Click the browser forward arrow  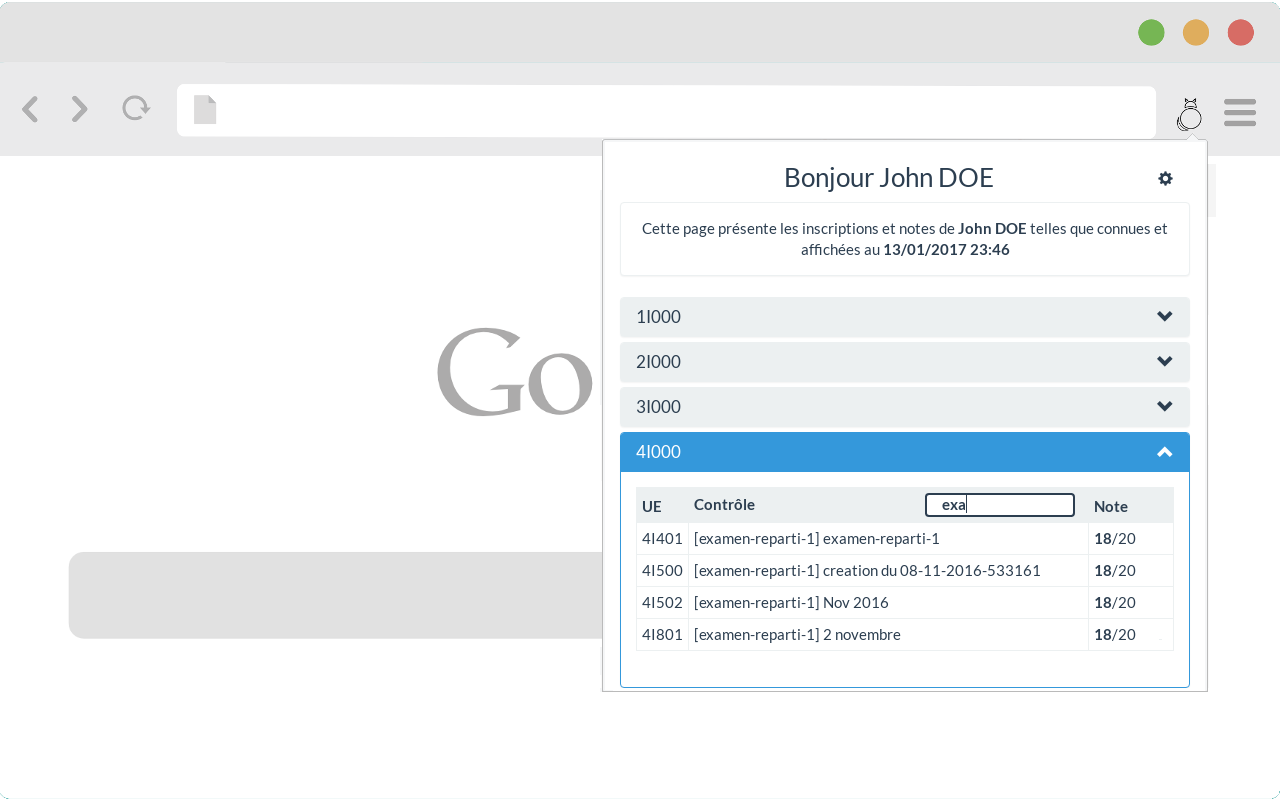[80, 109]
